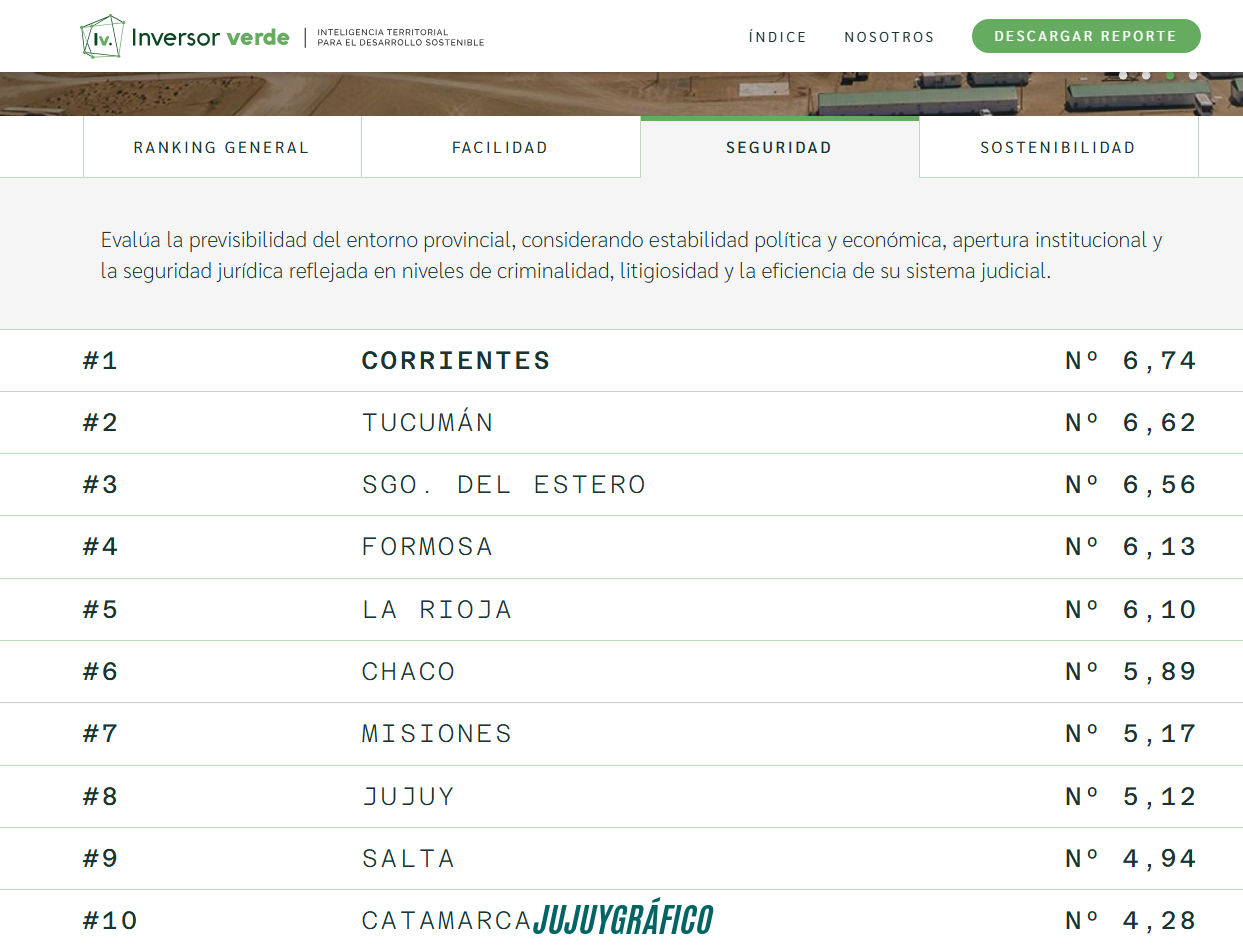
Task: Click the tagline 'Inteligencia territorial para el desarrollo sostenible'
Action: (400, 38)
